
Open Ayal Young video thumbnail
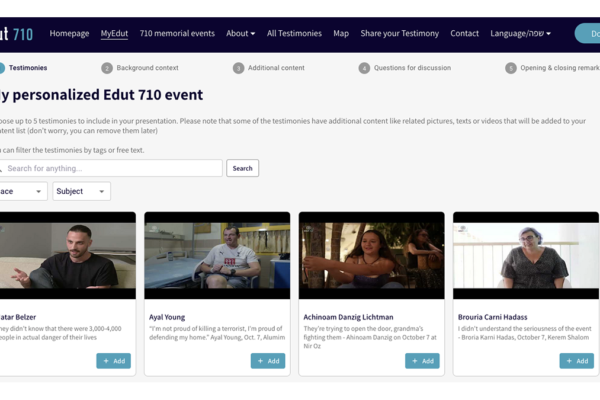click(x=217, y=255)
